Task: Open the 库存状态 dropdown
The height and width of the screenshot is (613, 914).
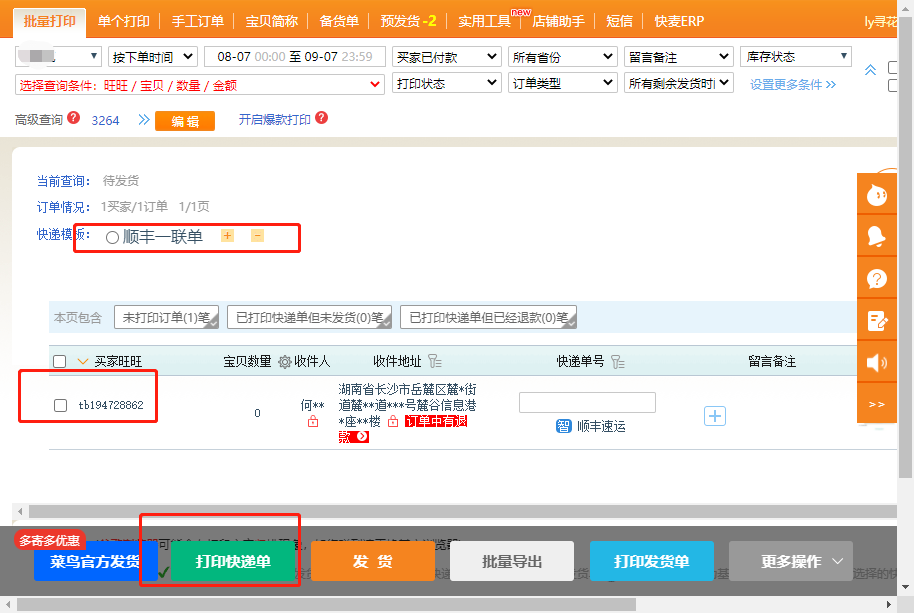Action: [x=796, y=57]
